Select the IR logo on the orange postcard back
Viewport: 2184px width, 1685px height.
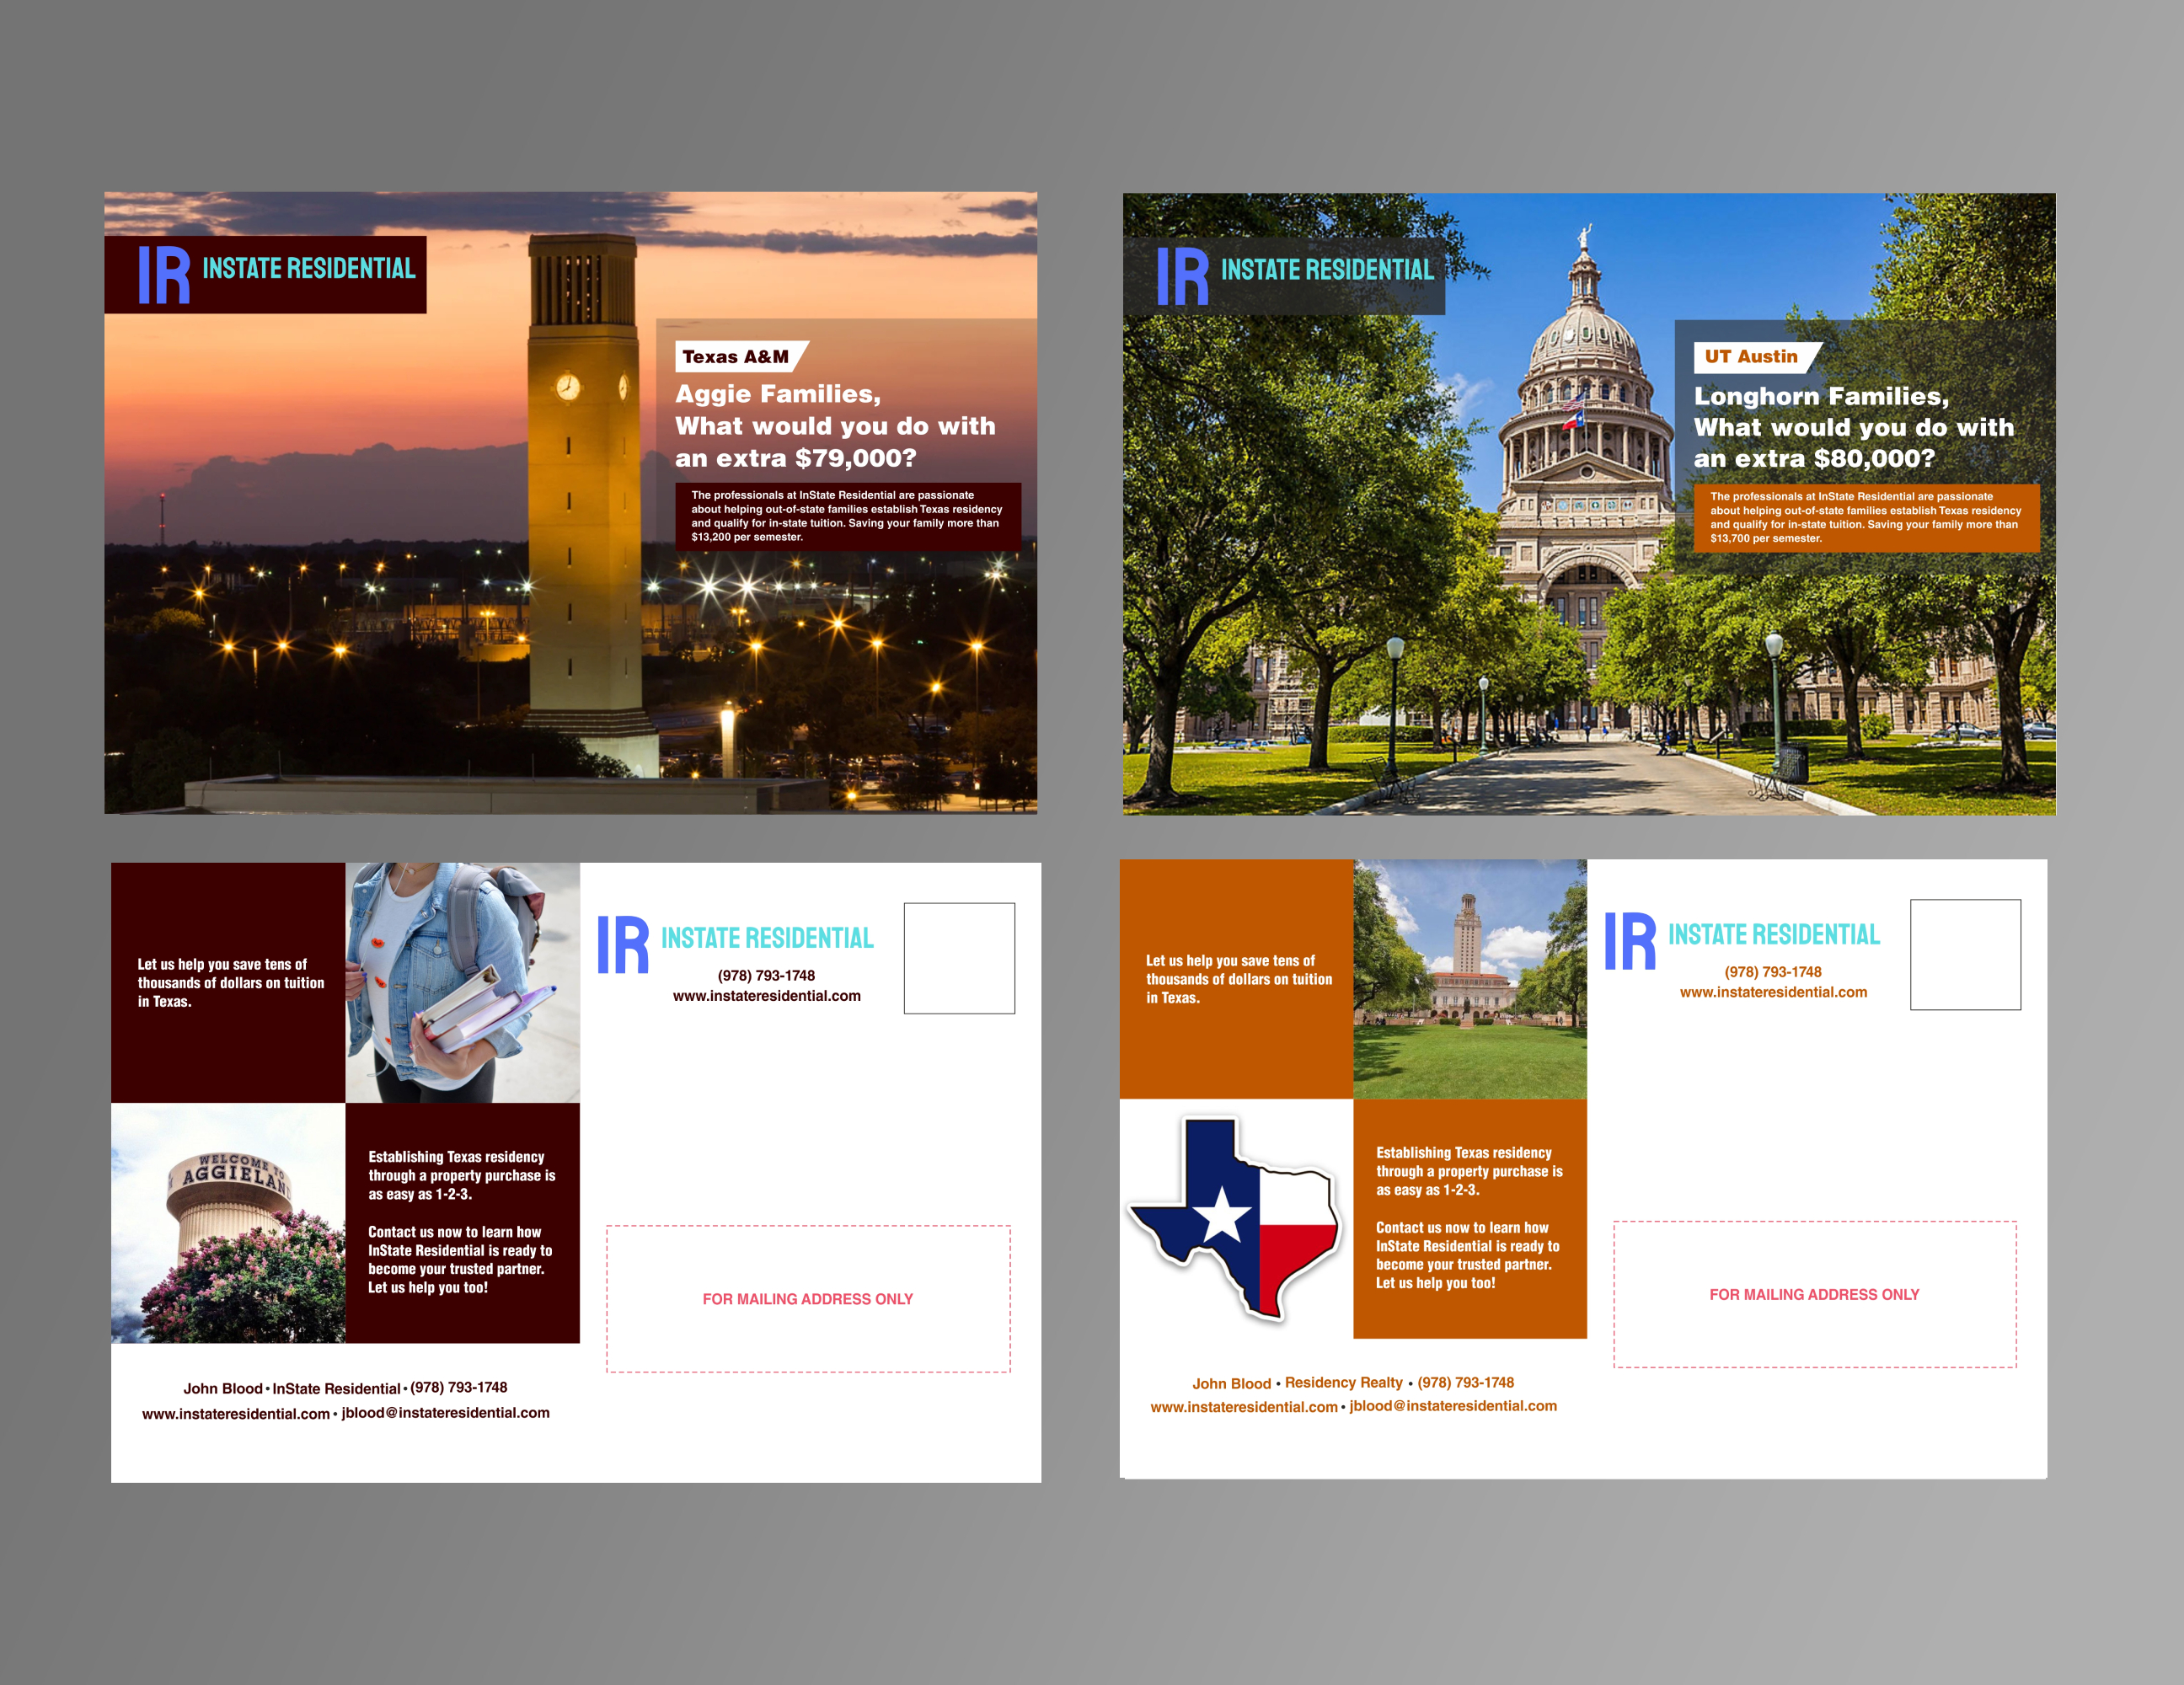pyautogui.click(x=1630, y=941)
